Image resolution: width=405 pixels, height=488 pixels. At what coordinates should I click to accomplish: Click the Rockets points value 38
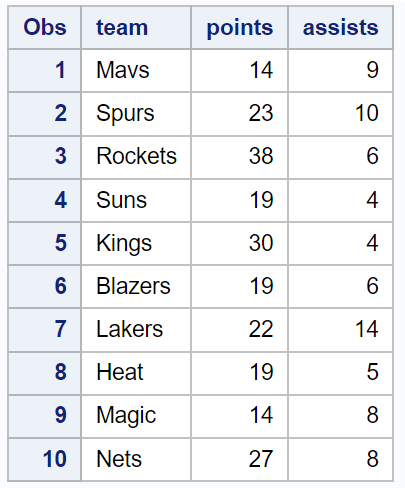pyautogui.click(x=239, y=157)
